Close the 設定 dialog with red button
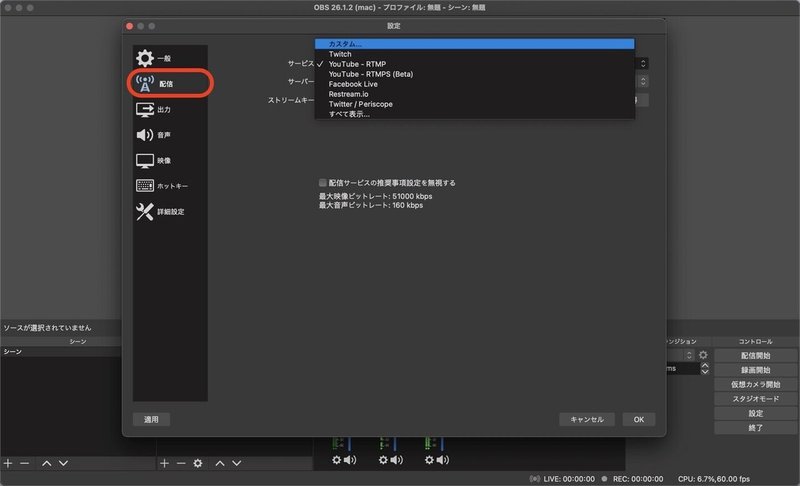Viewport: 800px width, 486px height. tap(130, 26)
